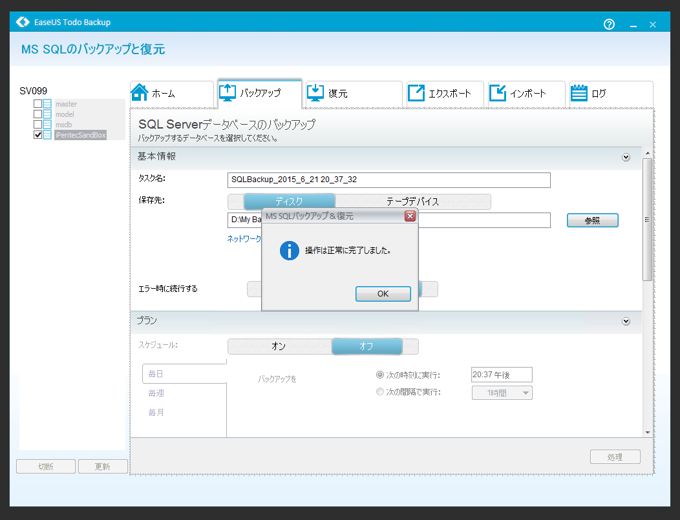Image resolution: width=680 pixels, height=520 pixels.
Task: Open the help question mark icon
Action: (x=609, y=24)
